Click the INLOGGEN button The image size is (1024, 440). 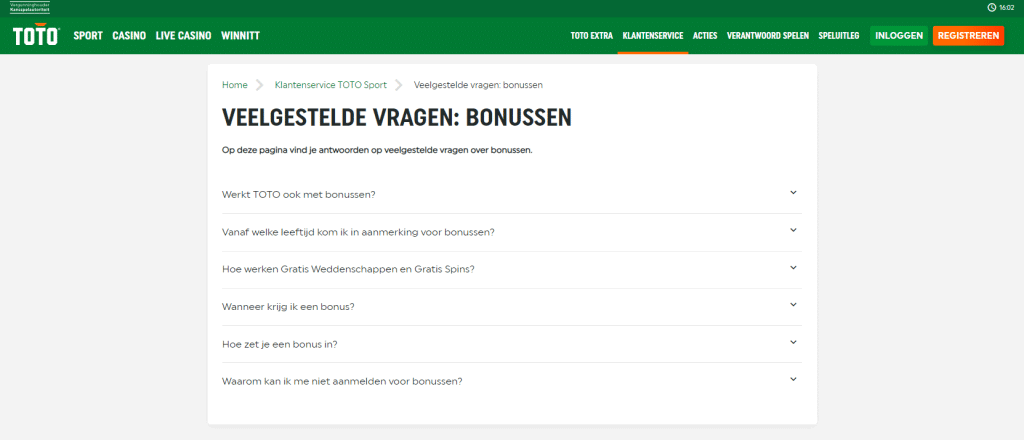coord(899,36)
